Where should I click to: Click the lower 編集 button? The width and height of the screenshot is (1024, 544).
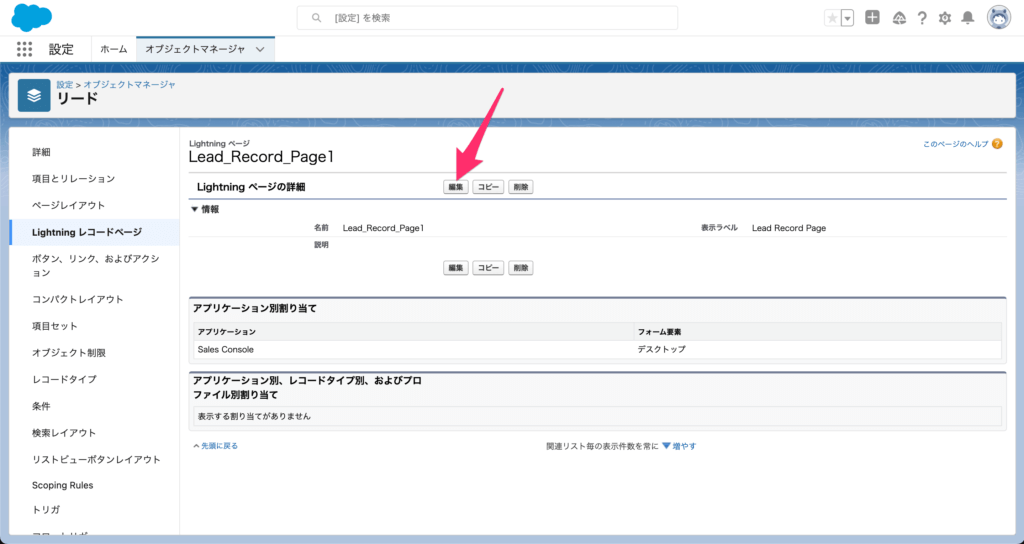pos(456,268)
